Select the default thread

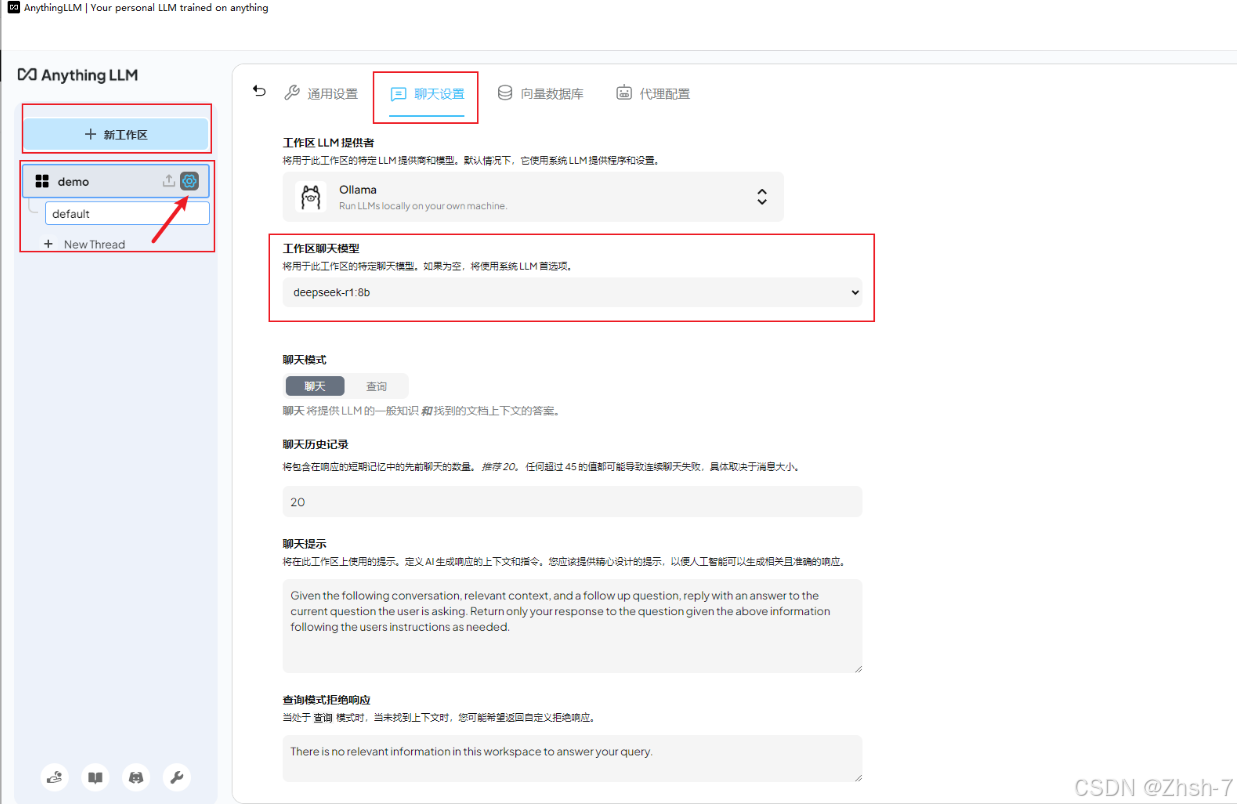[x=127, y=213]
